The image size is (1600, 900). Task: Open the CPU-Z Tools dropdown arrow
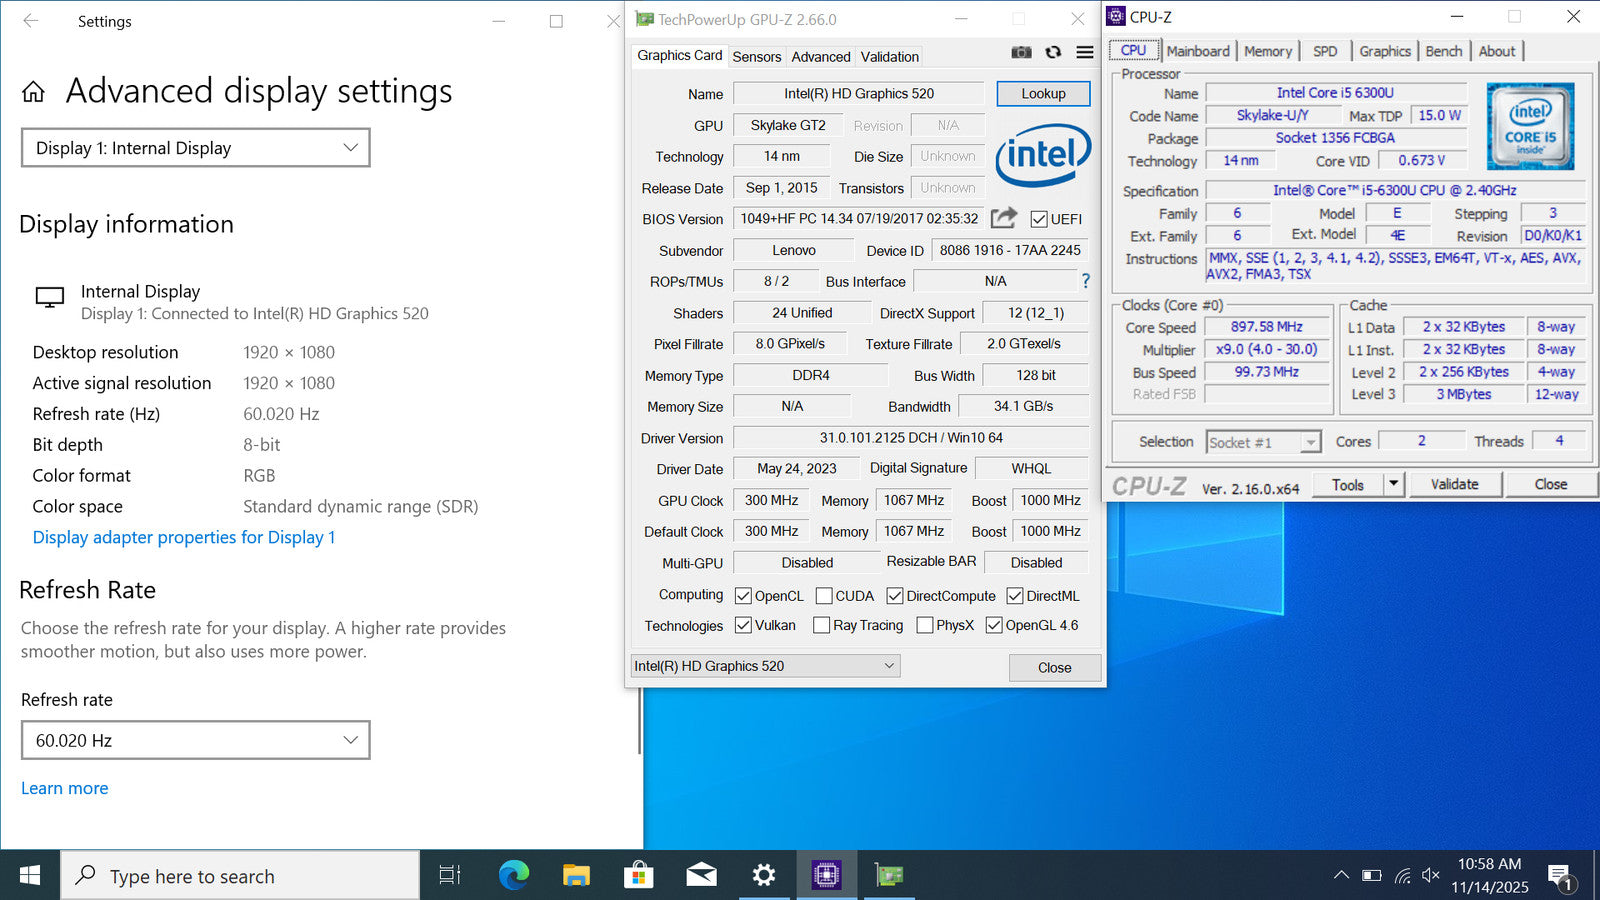click(x=1393, y=484)
